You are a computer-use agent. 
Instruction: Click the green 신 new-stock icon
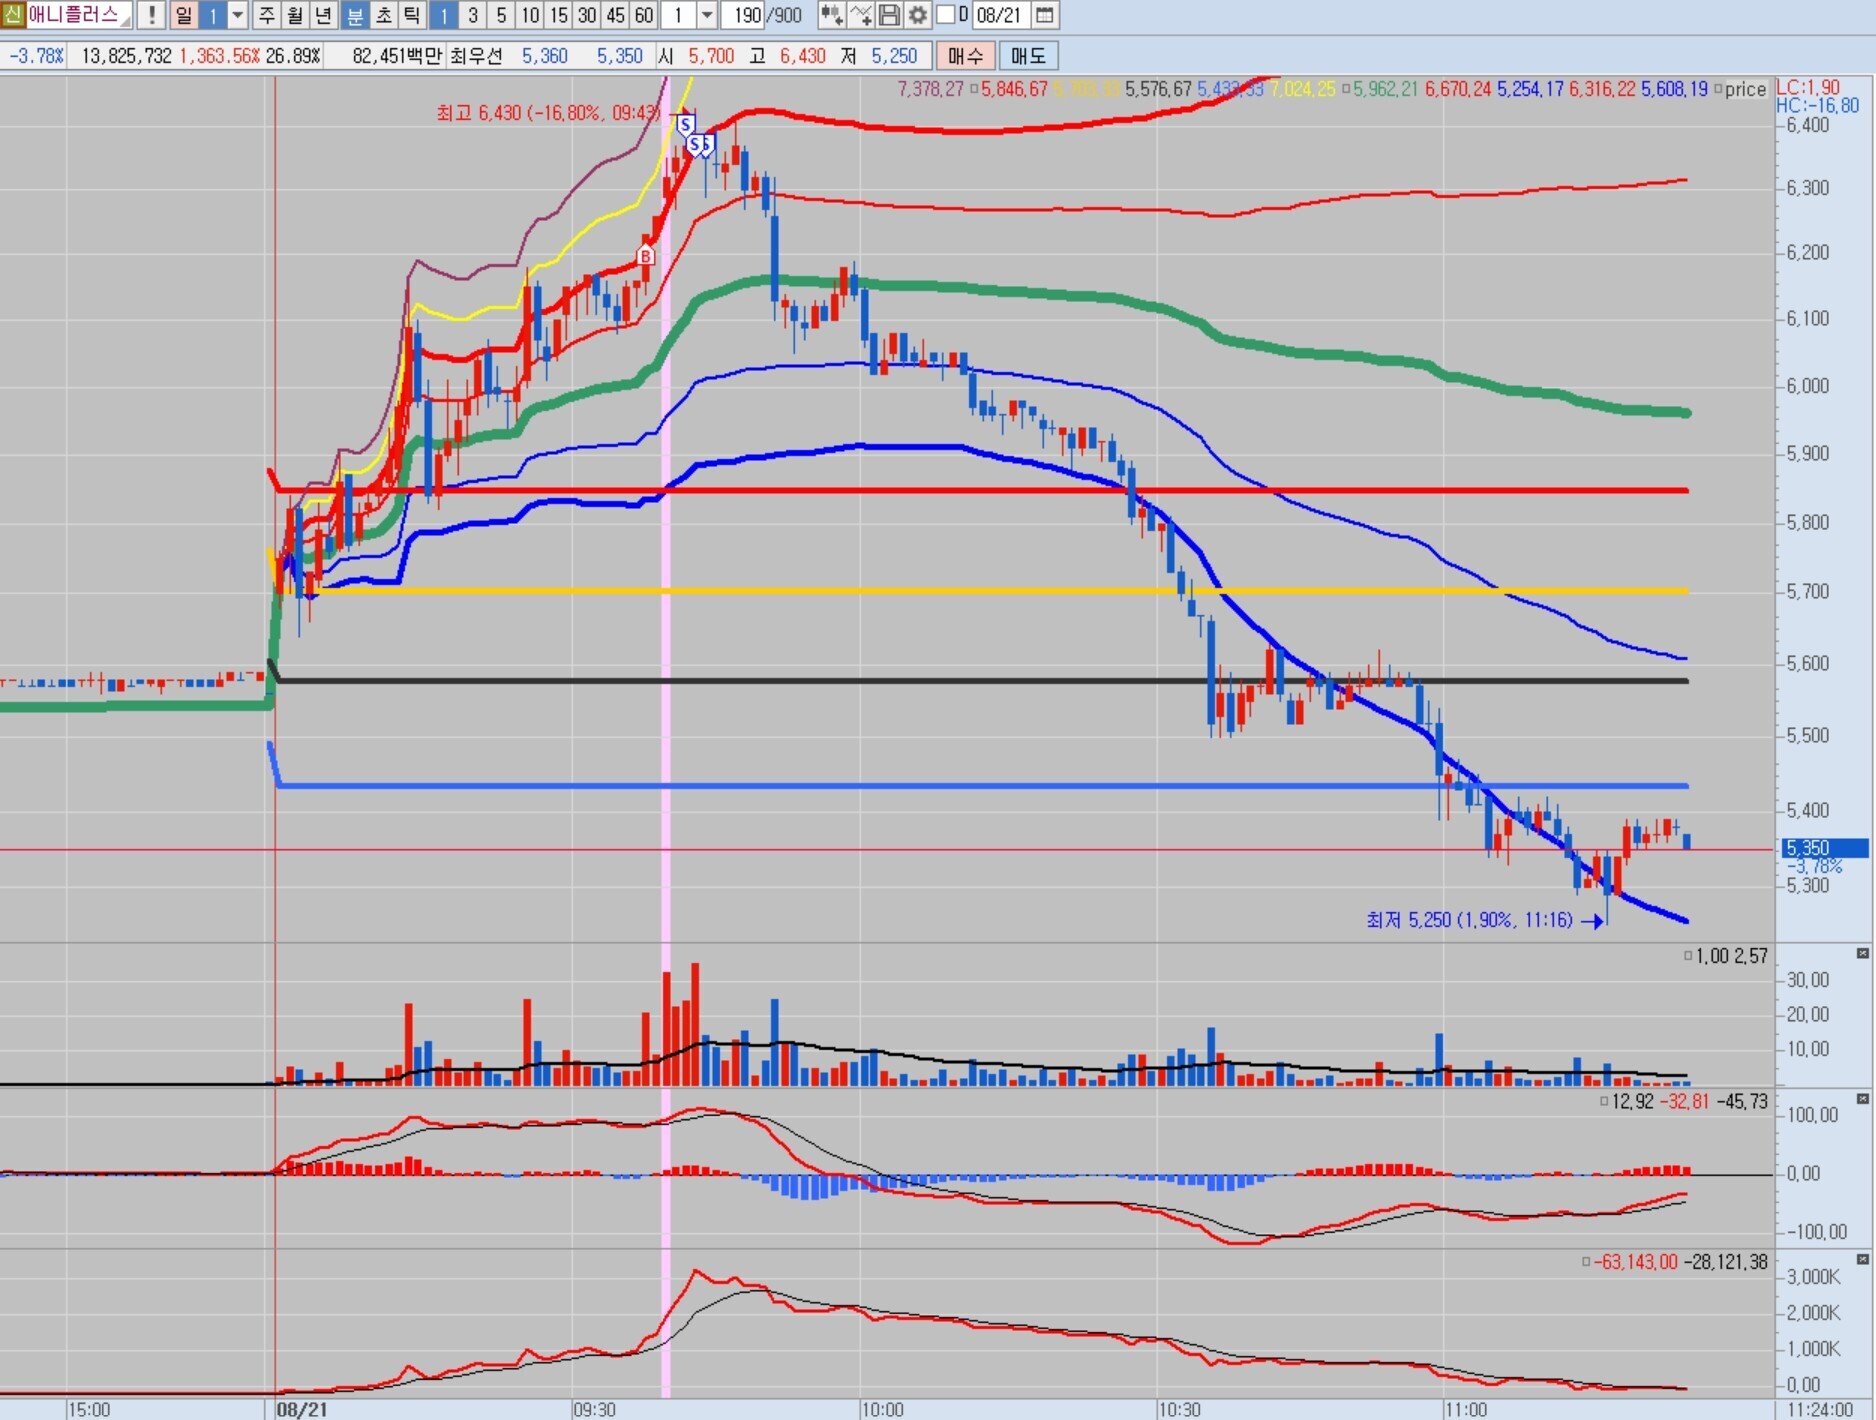[13, 15]
